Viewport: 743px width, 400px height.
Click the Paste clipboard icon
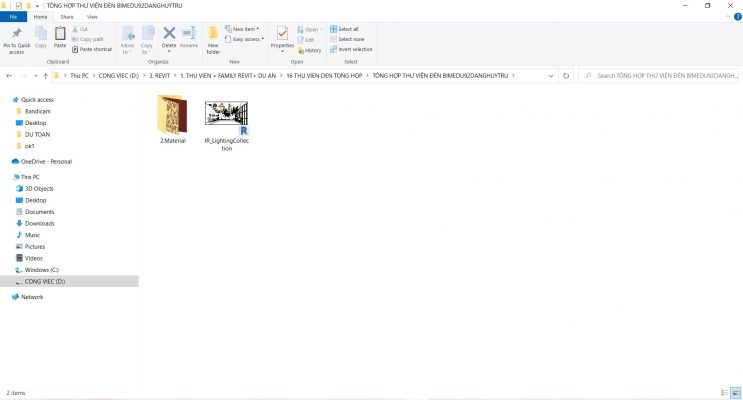[60, 36]
